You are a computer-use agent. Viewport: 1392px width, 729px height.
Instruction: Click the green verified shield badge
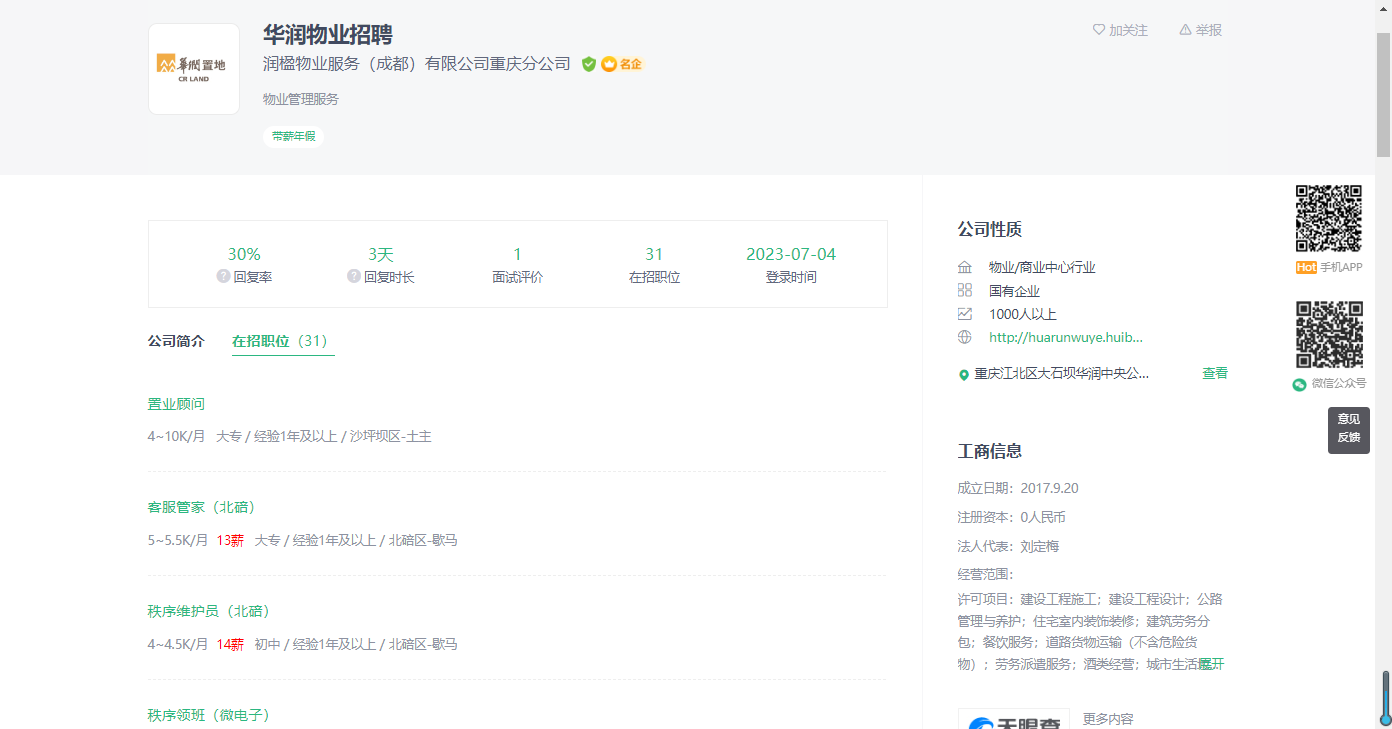tap(589, 64)
